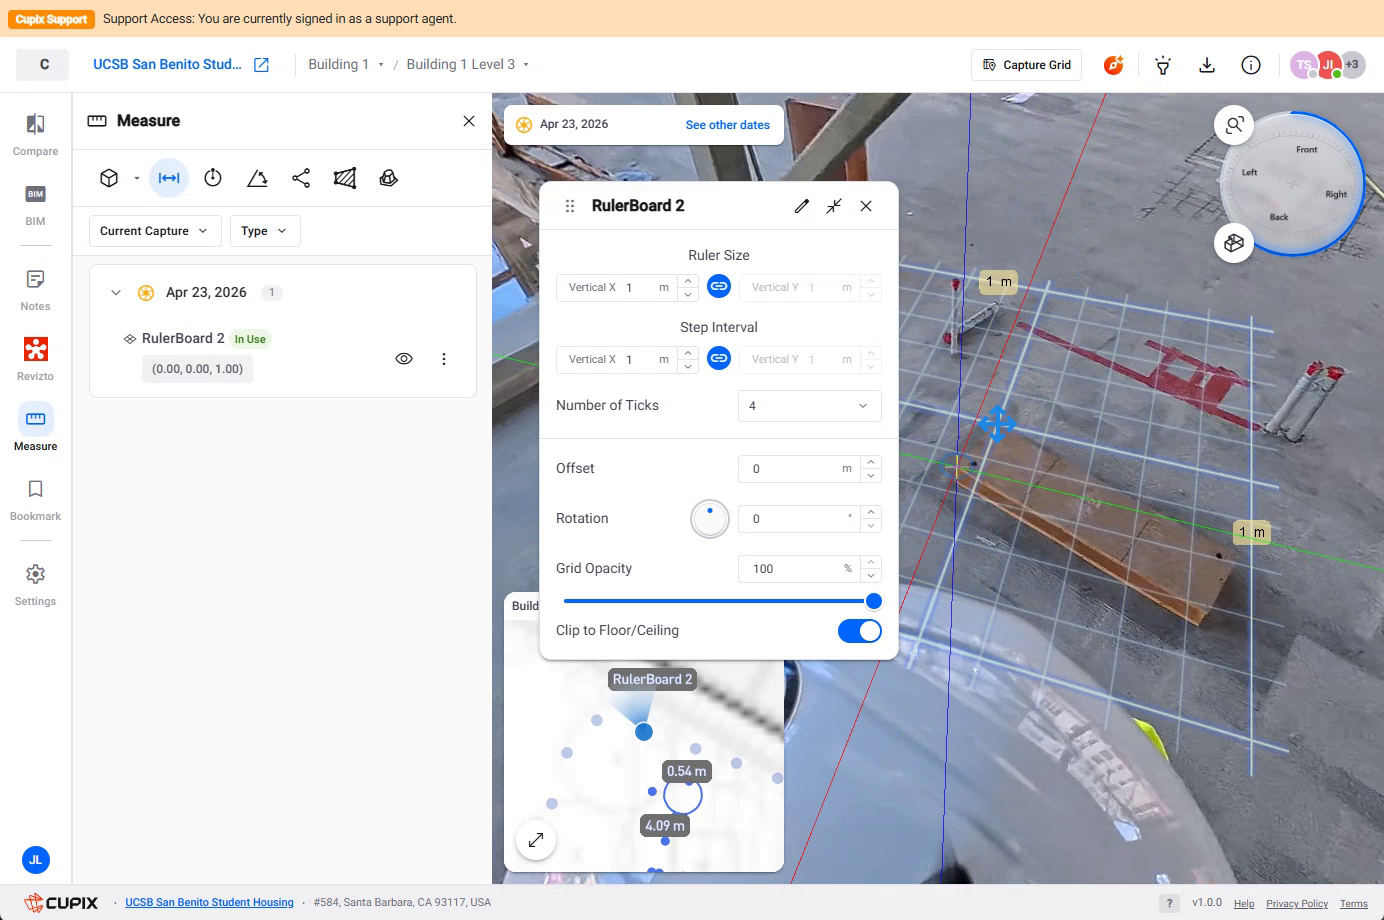
Task: Open the Help footer link
Action: (x=1244, y=904)
